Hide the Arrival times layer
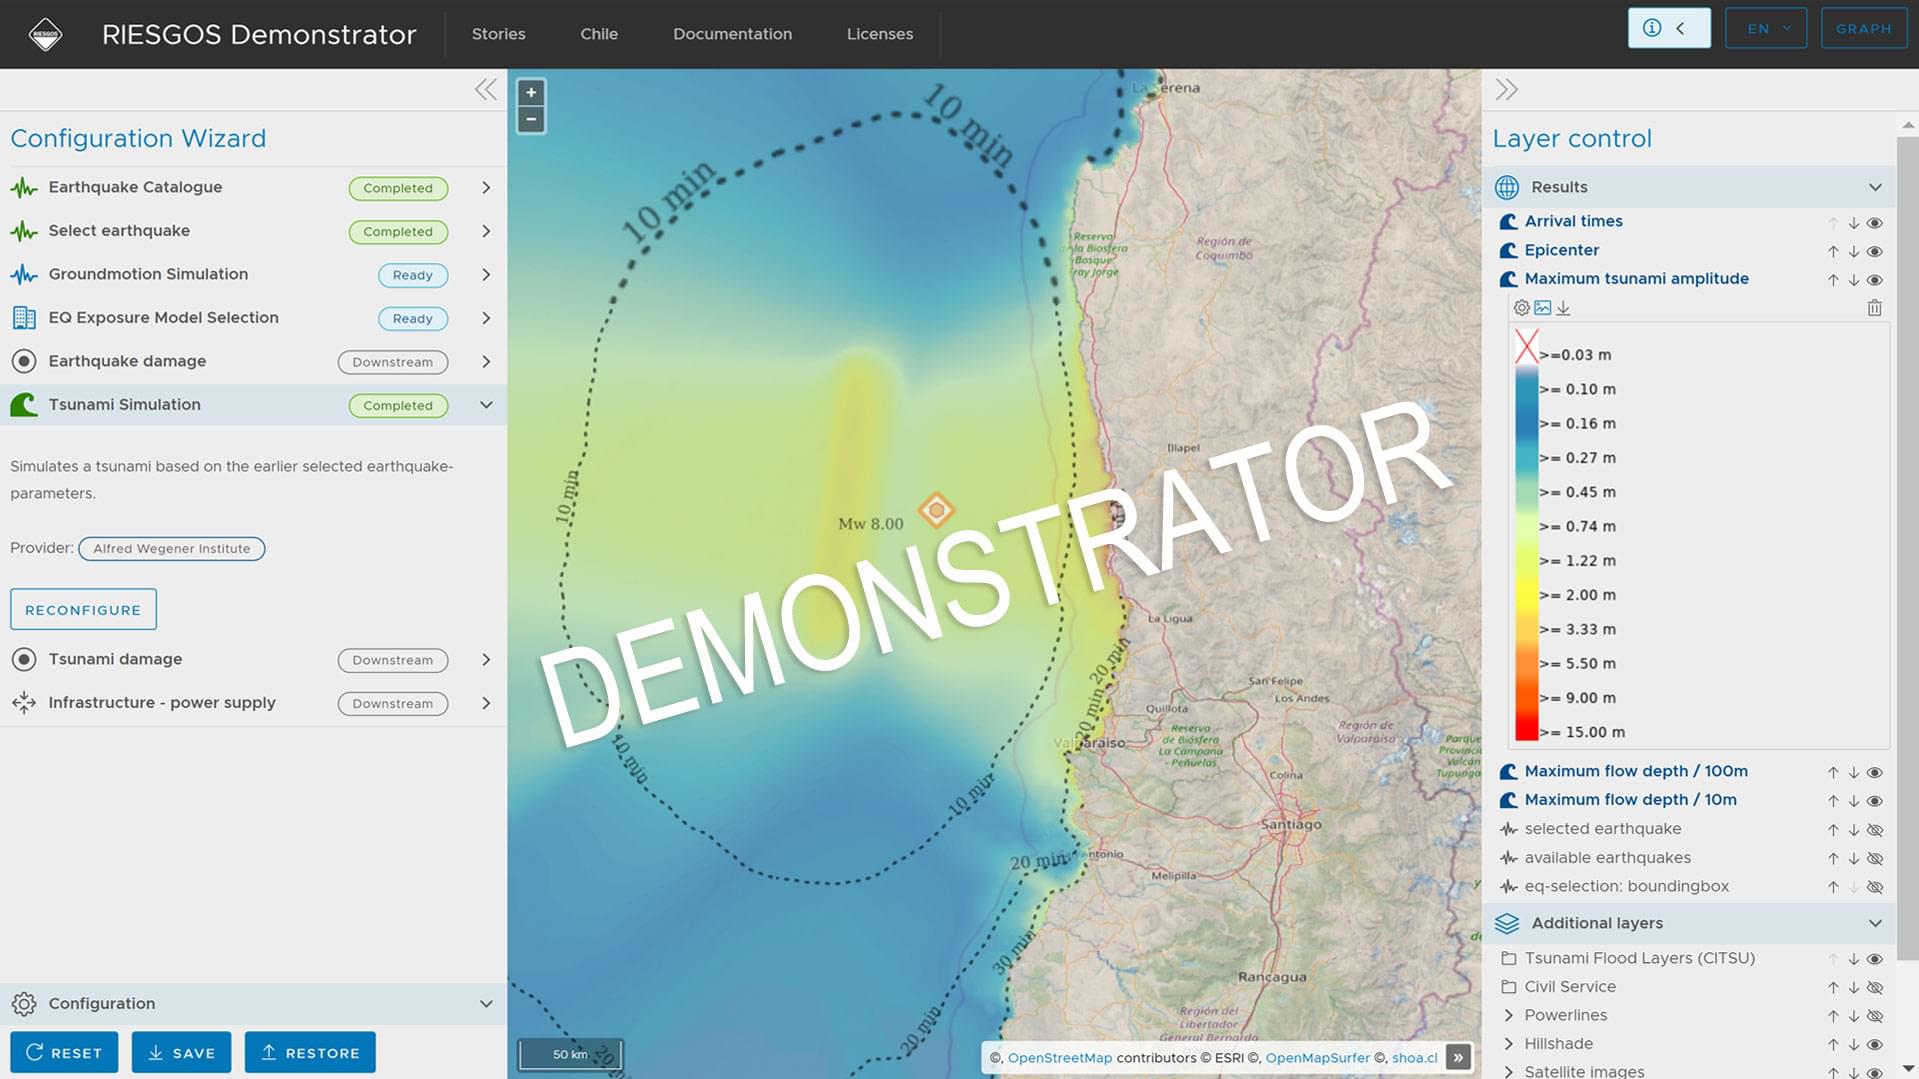Screen dimensions: 1919x1079 (x=1875, y=223)
